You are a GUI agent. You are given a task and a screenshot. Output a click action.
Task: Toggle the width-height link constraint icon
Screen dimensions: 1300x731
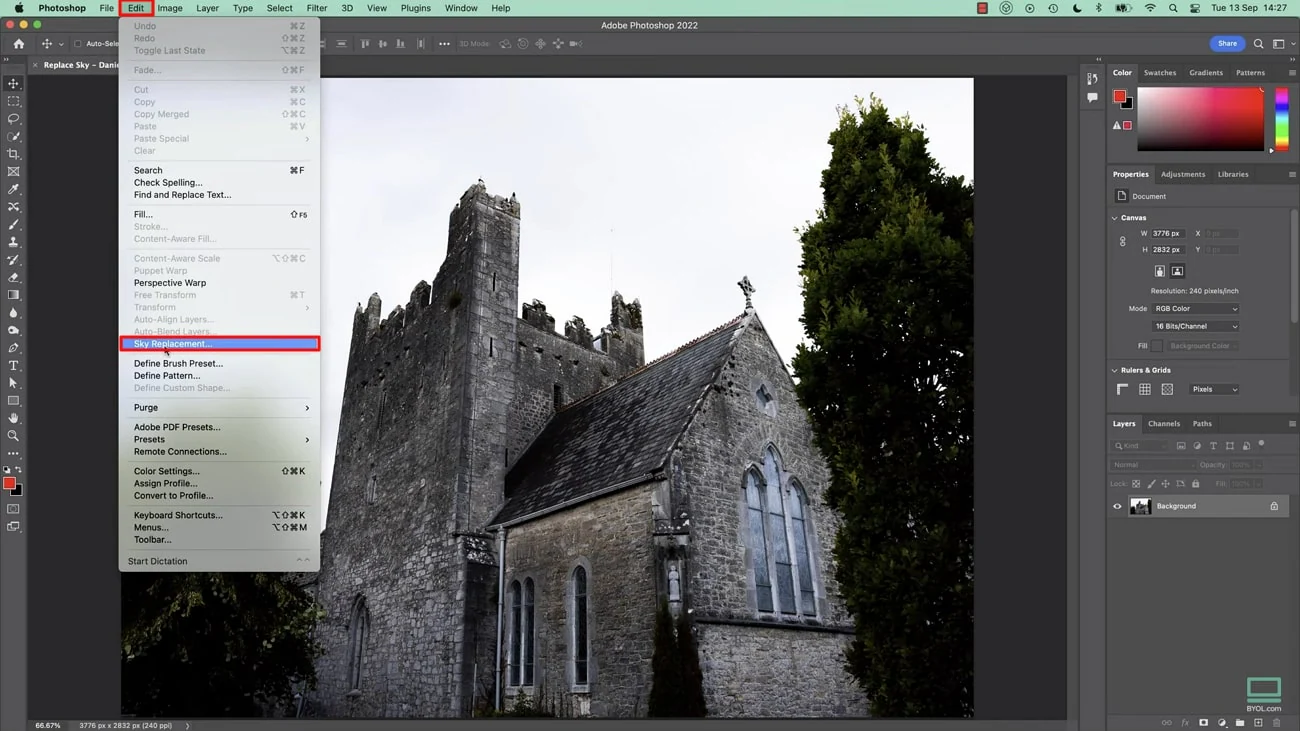click(x=1122, y=241)
